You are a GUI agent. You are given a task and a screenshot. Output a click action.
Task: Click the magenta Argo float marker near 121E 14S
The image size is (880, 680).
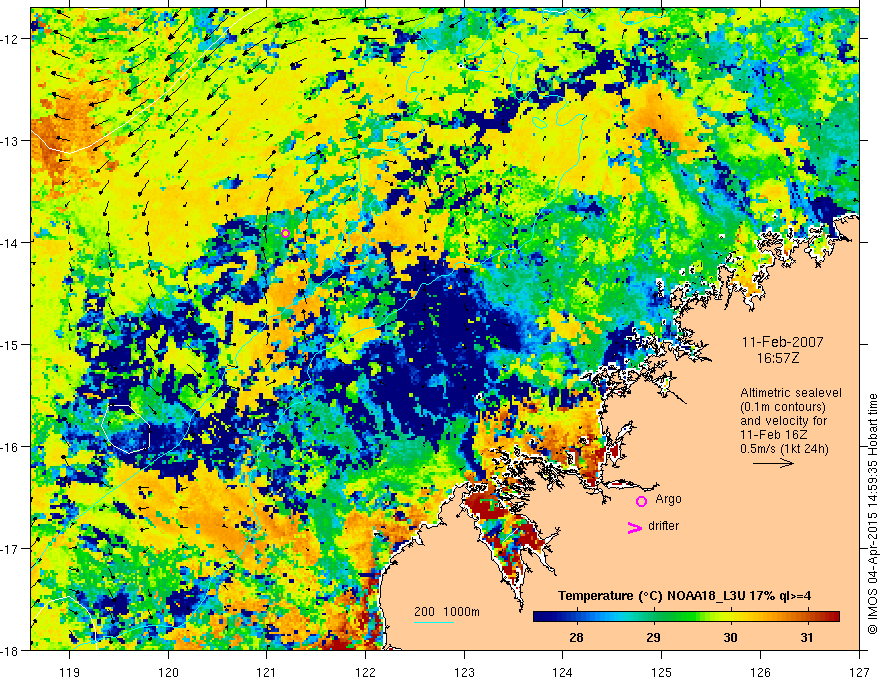(285, 233)
